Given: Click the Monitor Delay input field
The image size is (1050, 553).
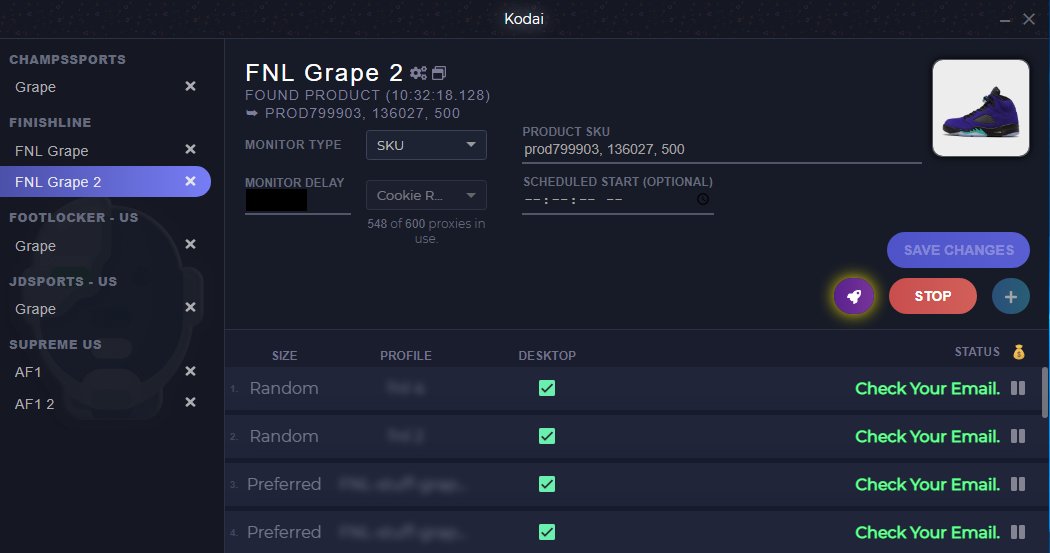Looking at the screenshot, I should click(x=297, y=201).
